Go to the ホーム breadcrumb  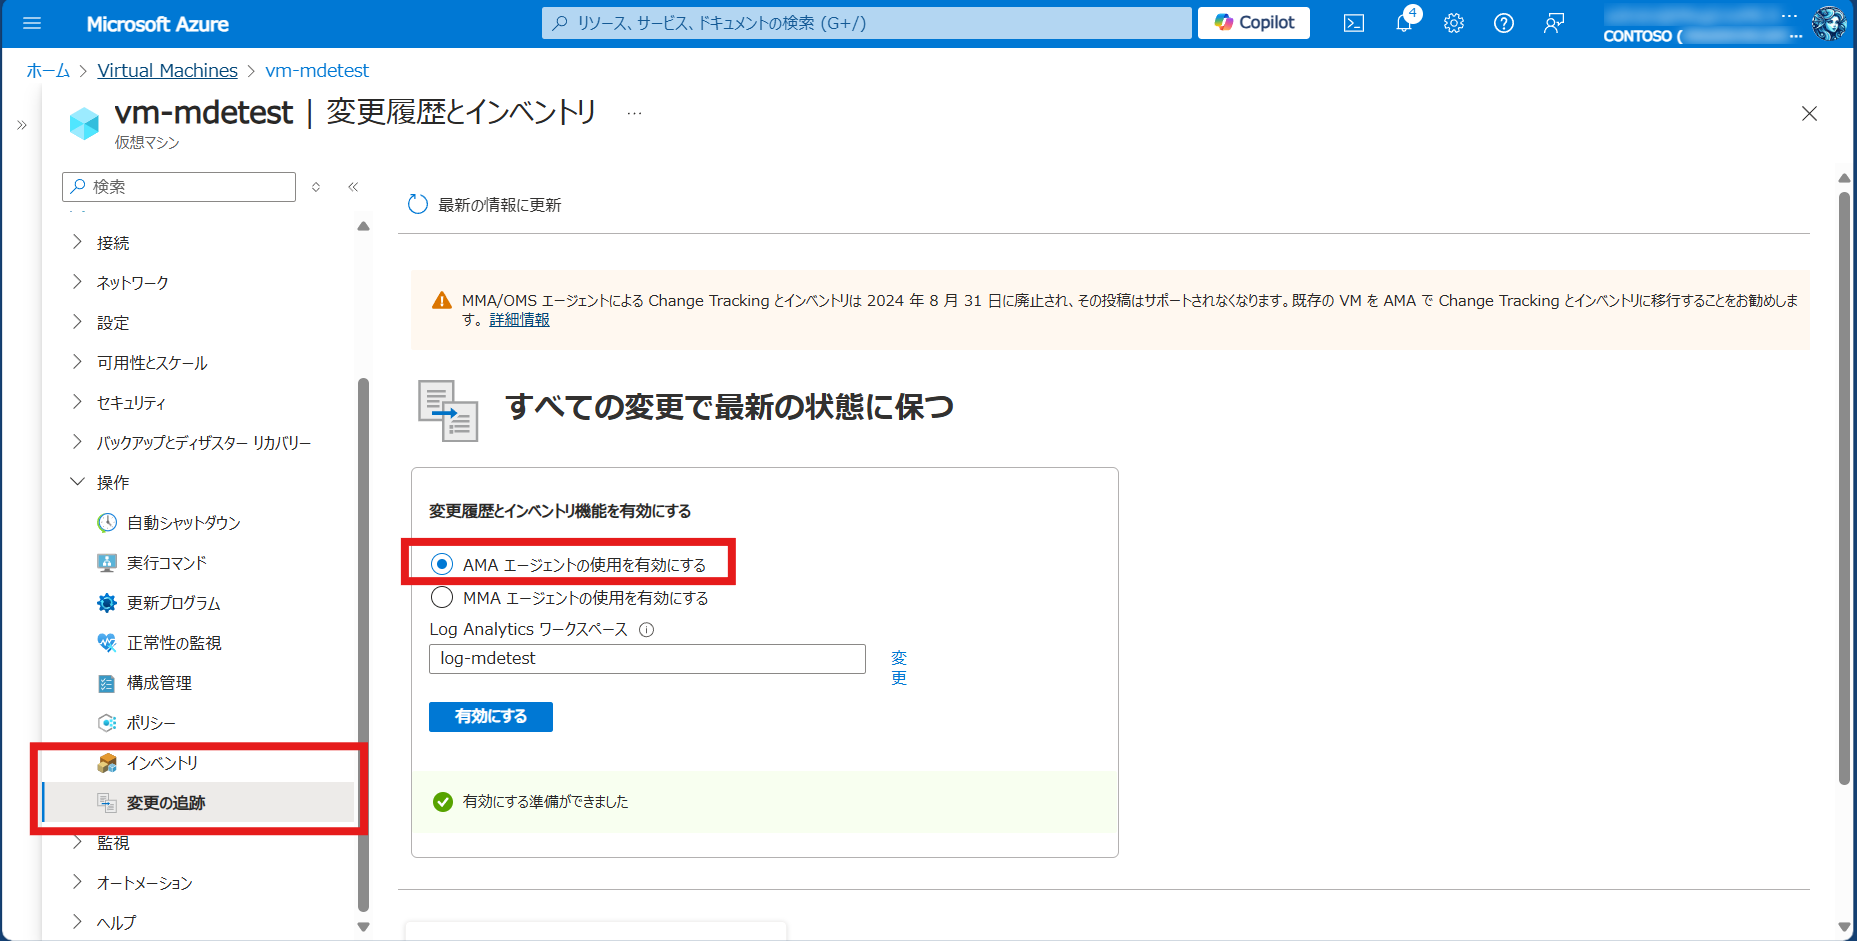[48, 70]
